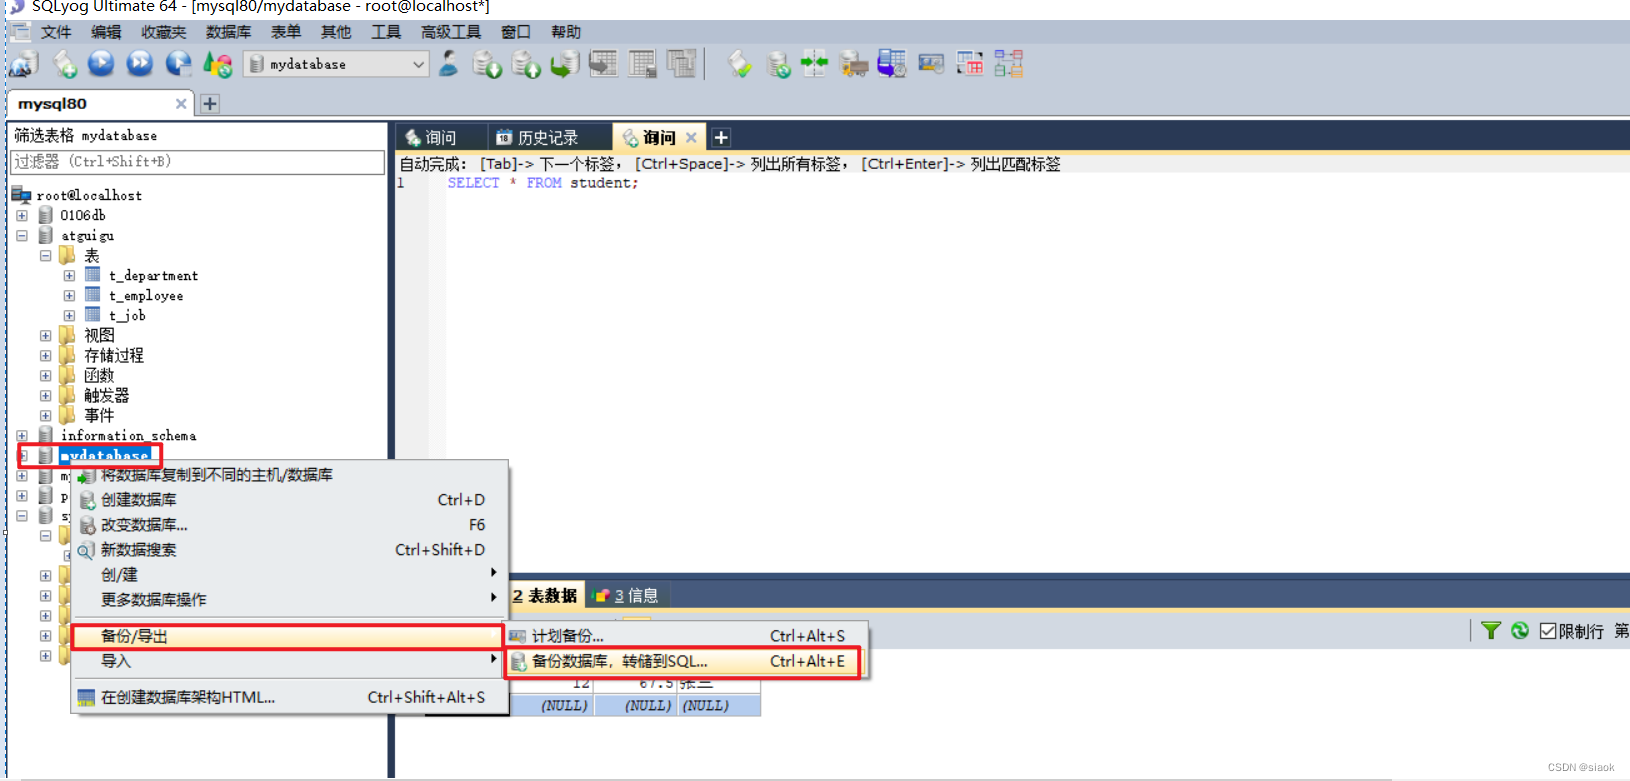This screenshot has height=781, width=1630.
Task: Click the database icon with curved green arrow
Action: click(565, 64)
